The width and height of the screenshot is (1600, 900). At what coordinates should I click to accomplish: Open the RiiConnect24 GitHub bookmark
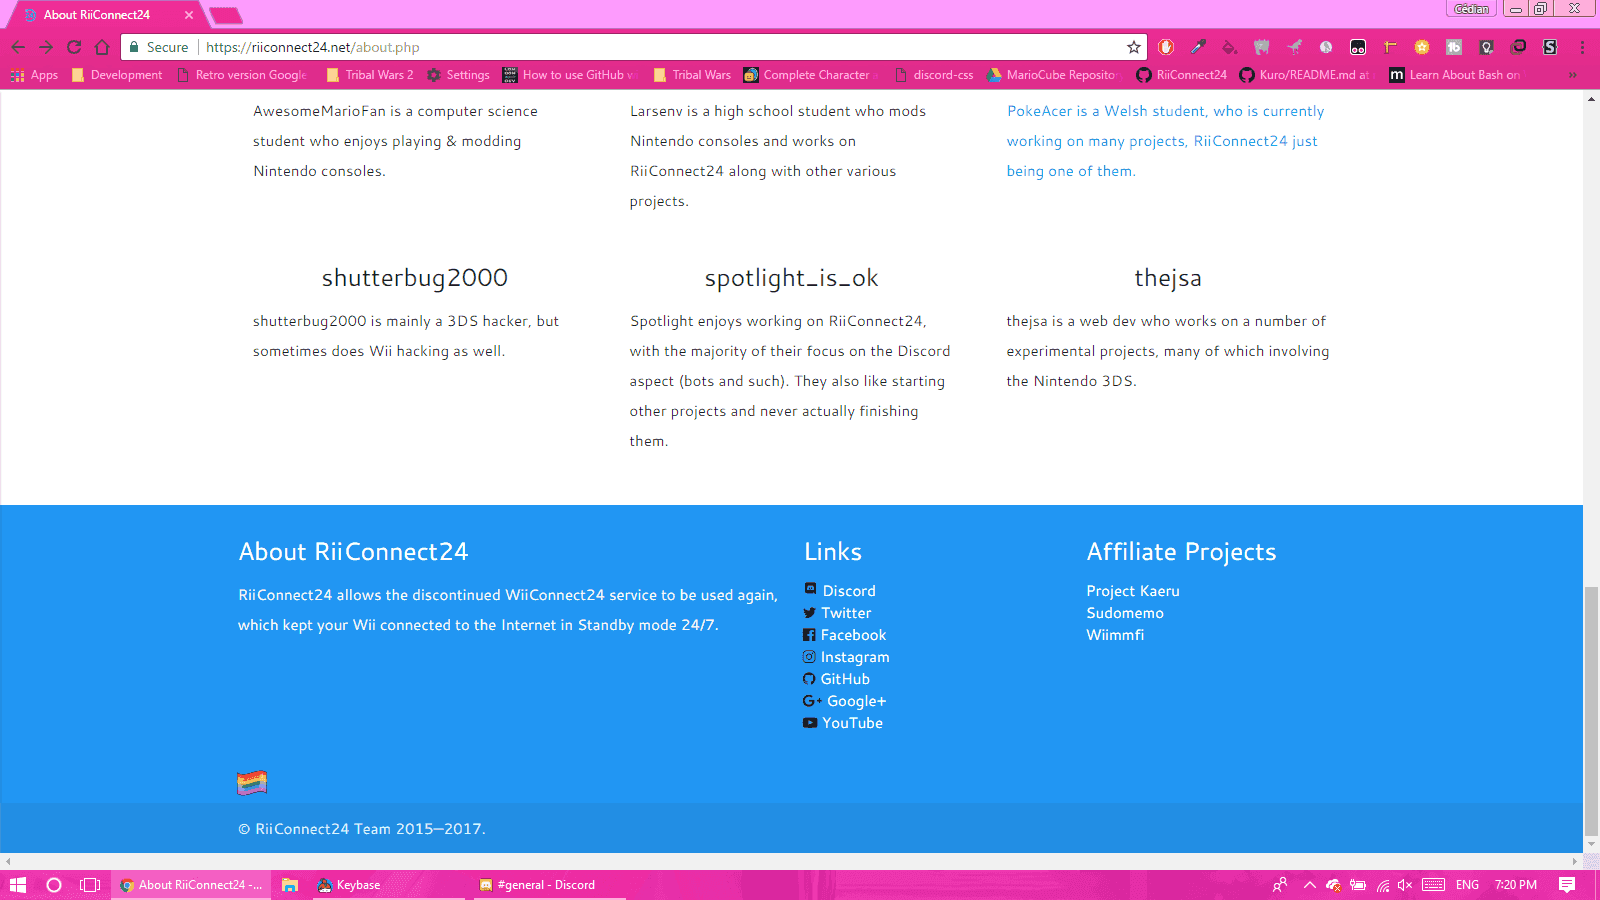[x=1181, y=75]
